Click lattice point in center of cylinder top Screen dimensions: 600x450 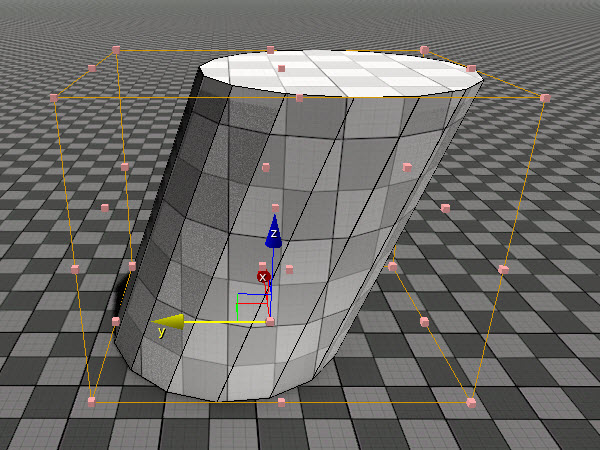282,68
